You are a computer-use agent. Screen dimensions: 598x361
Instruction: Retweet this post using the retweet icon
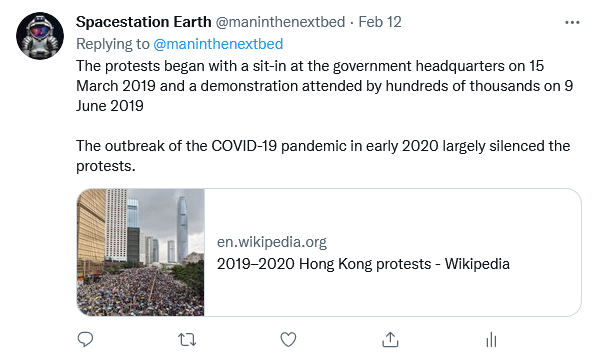[x=187, y=339]
